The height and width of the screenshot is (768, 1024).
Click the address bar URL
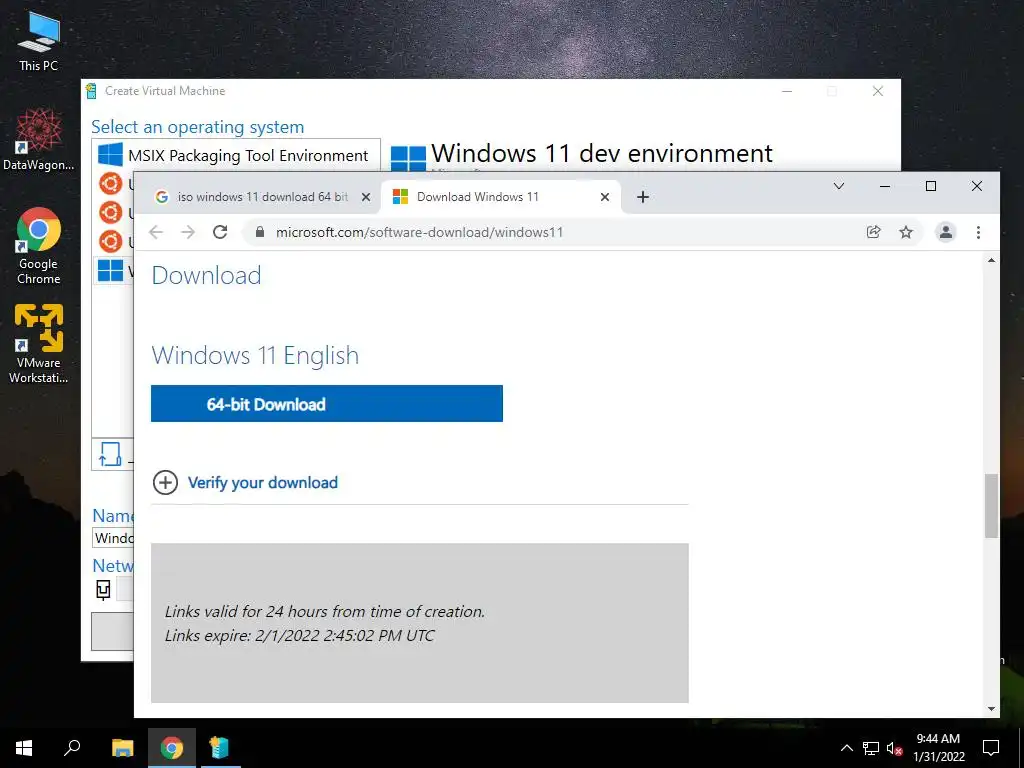[419, 232]
